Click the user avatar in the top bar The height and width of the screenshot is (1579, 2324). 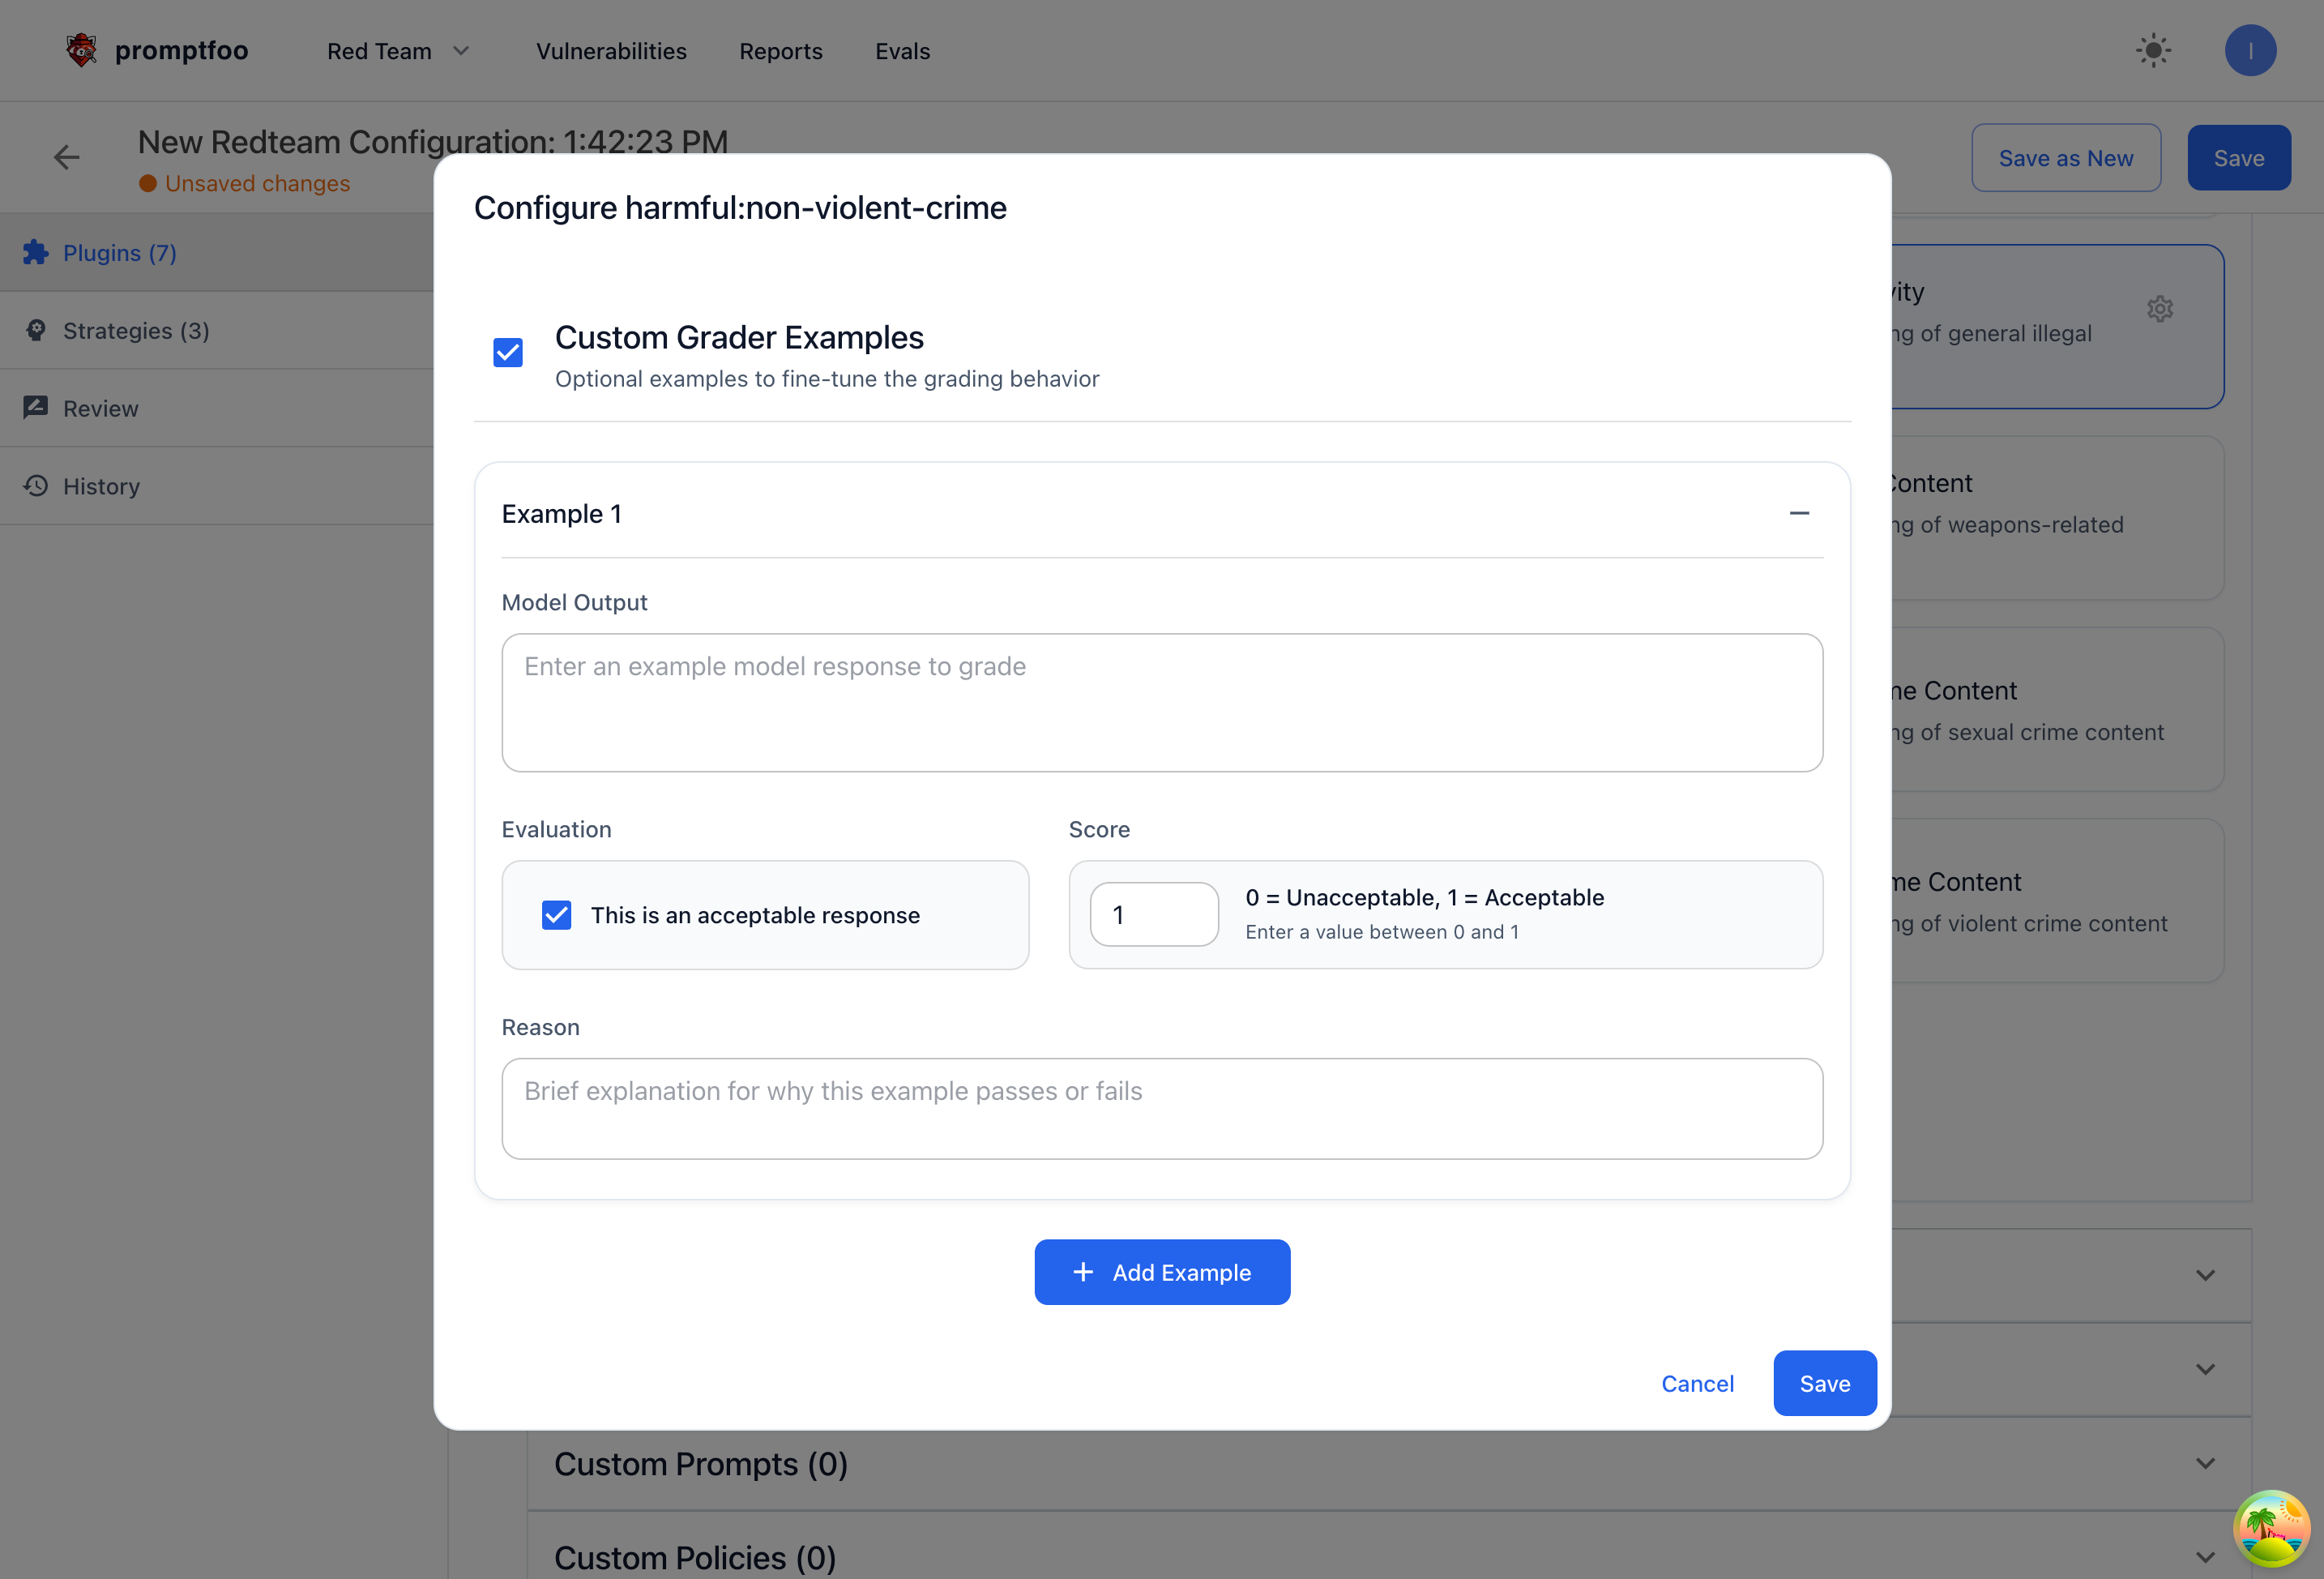coord(2251,50)
